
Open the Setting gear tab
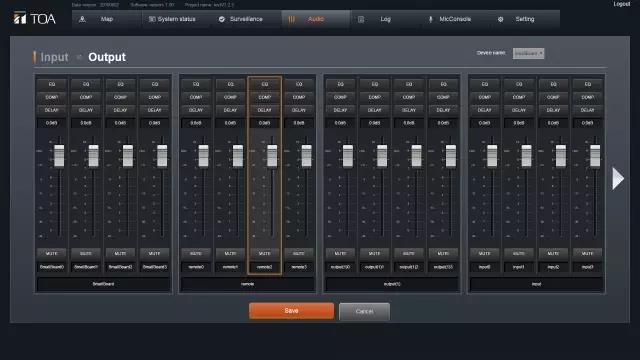[500, 19]
